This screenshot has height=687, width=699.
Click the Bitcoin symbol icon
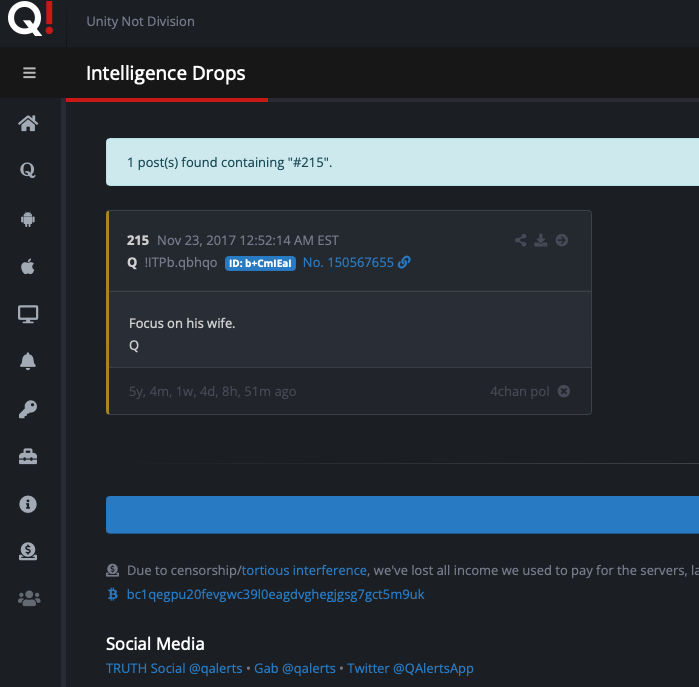(113, 594)
